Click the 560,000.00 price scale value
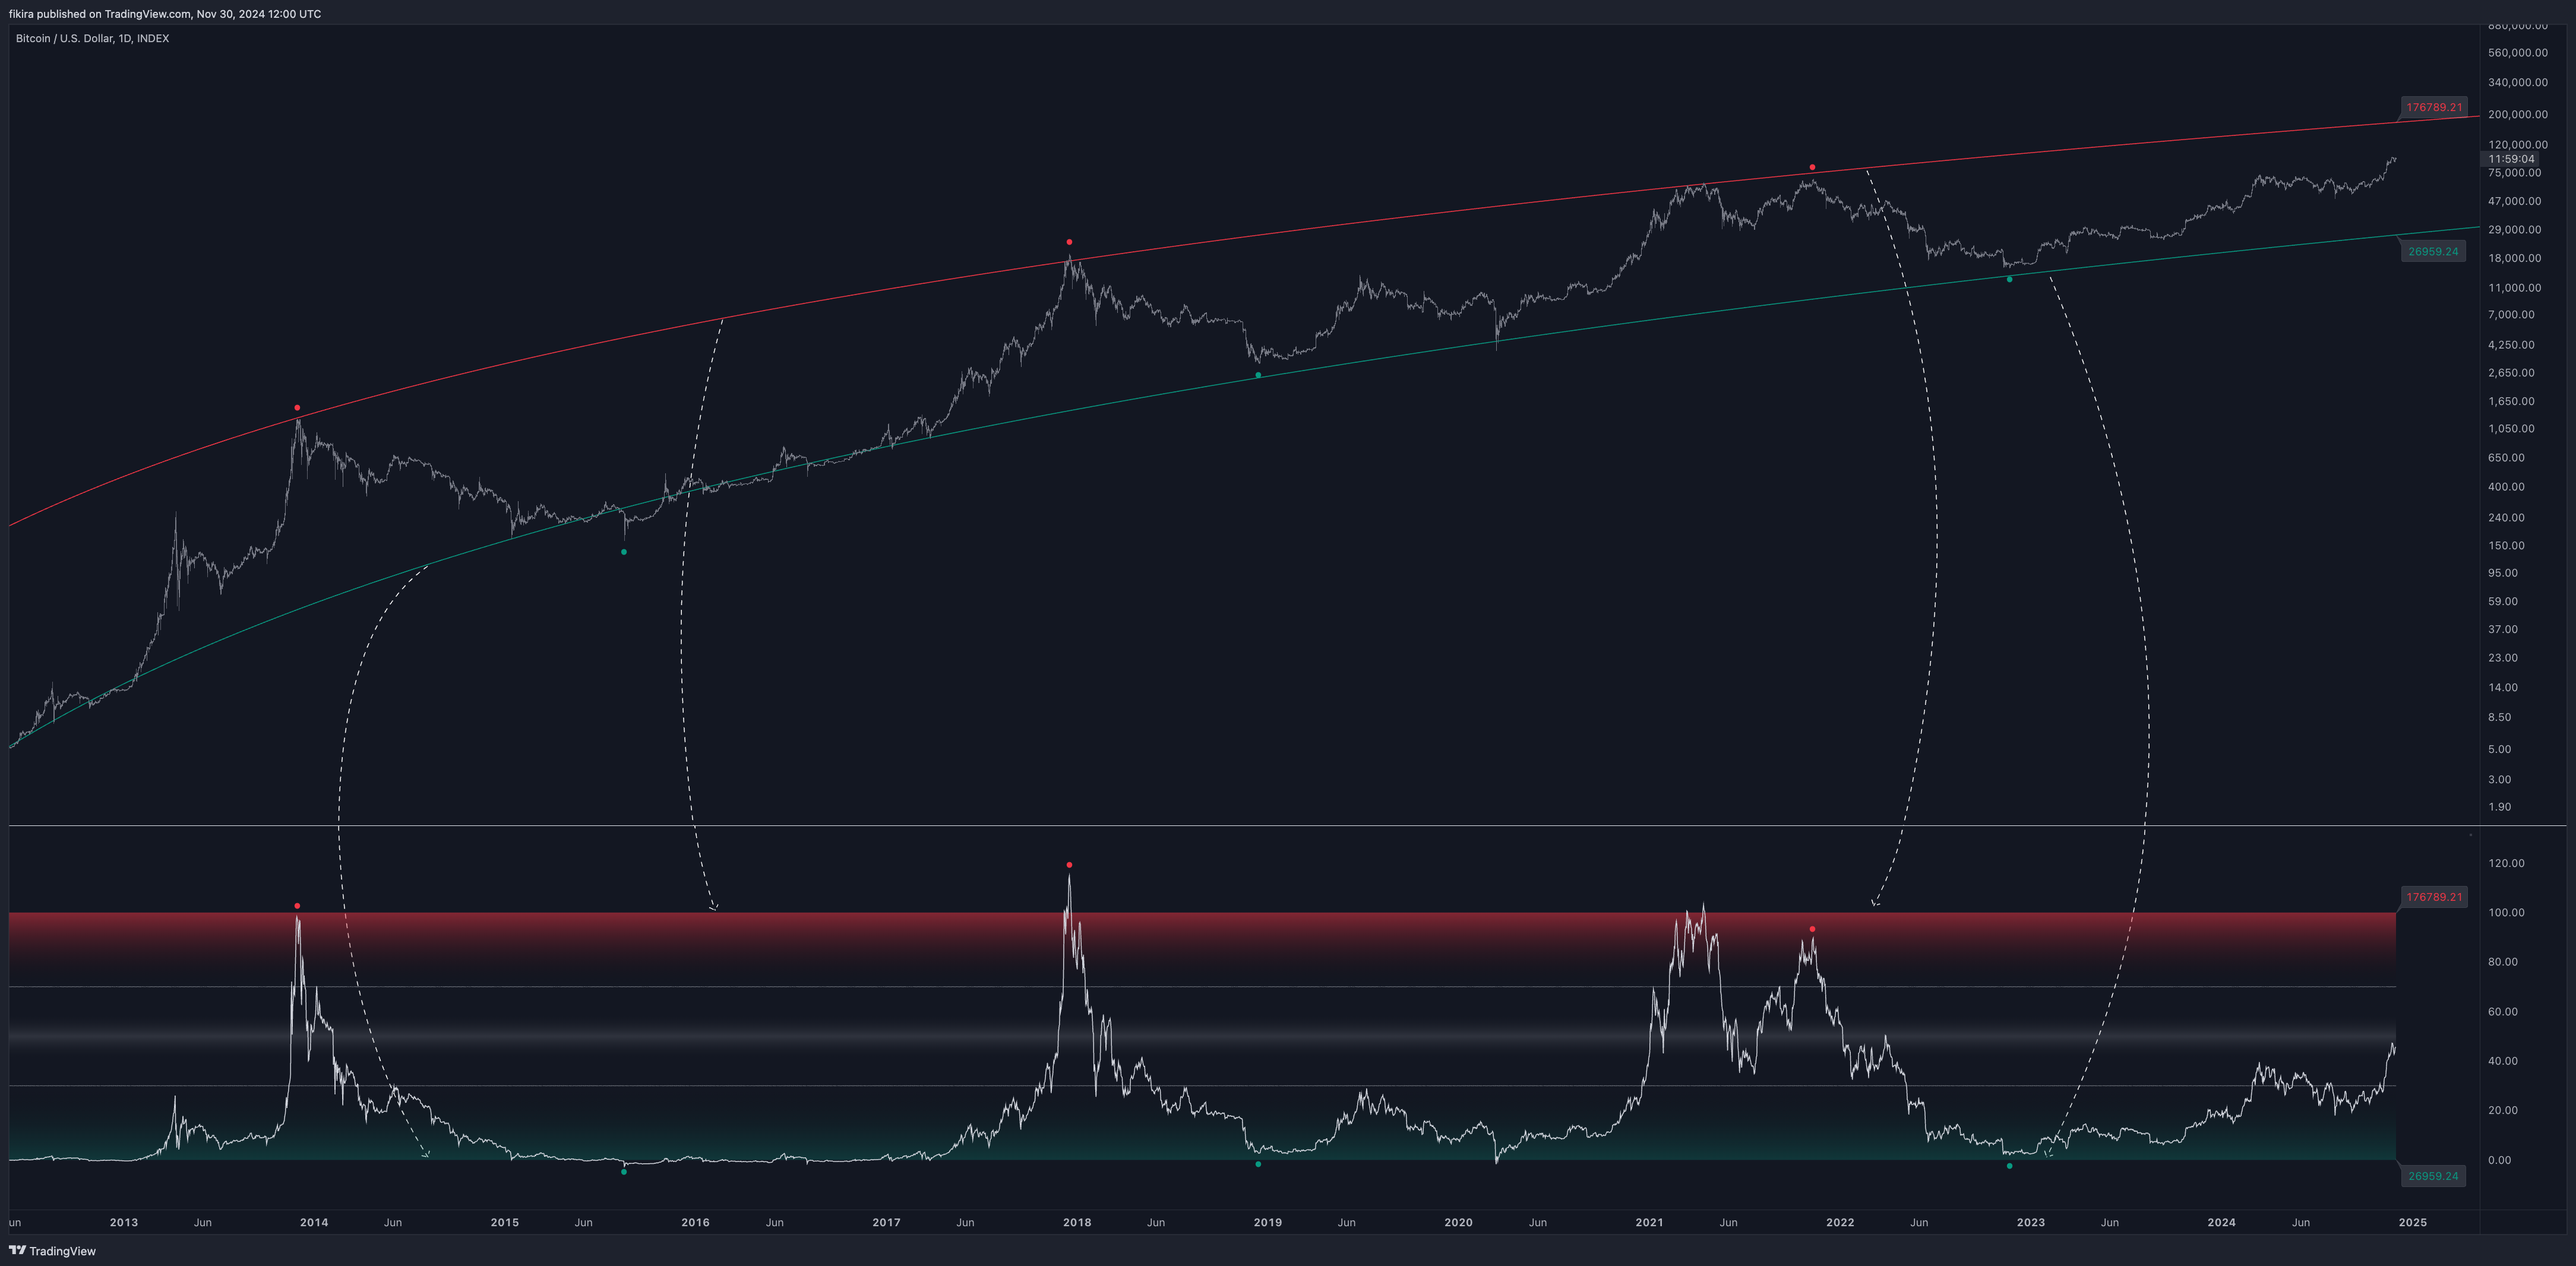This screenshot has height=1266, width=2576. point(2517,53)
